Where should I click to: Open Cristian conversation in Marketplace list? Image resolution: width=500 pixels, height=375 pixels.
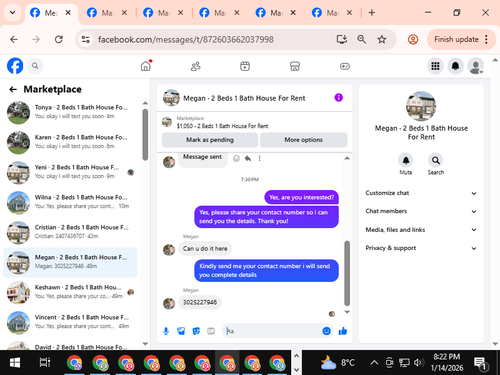(x=70, y=232)
